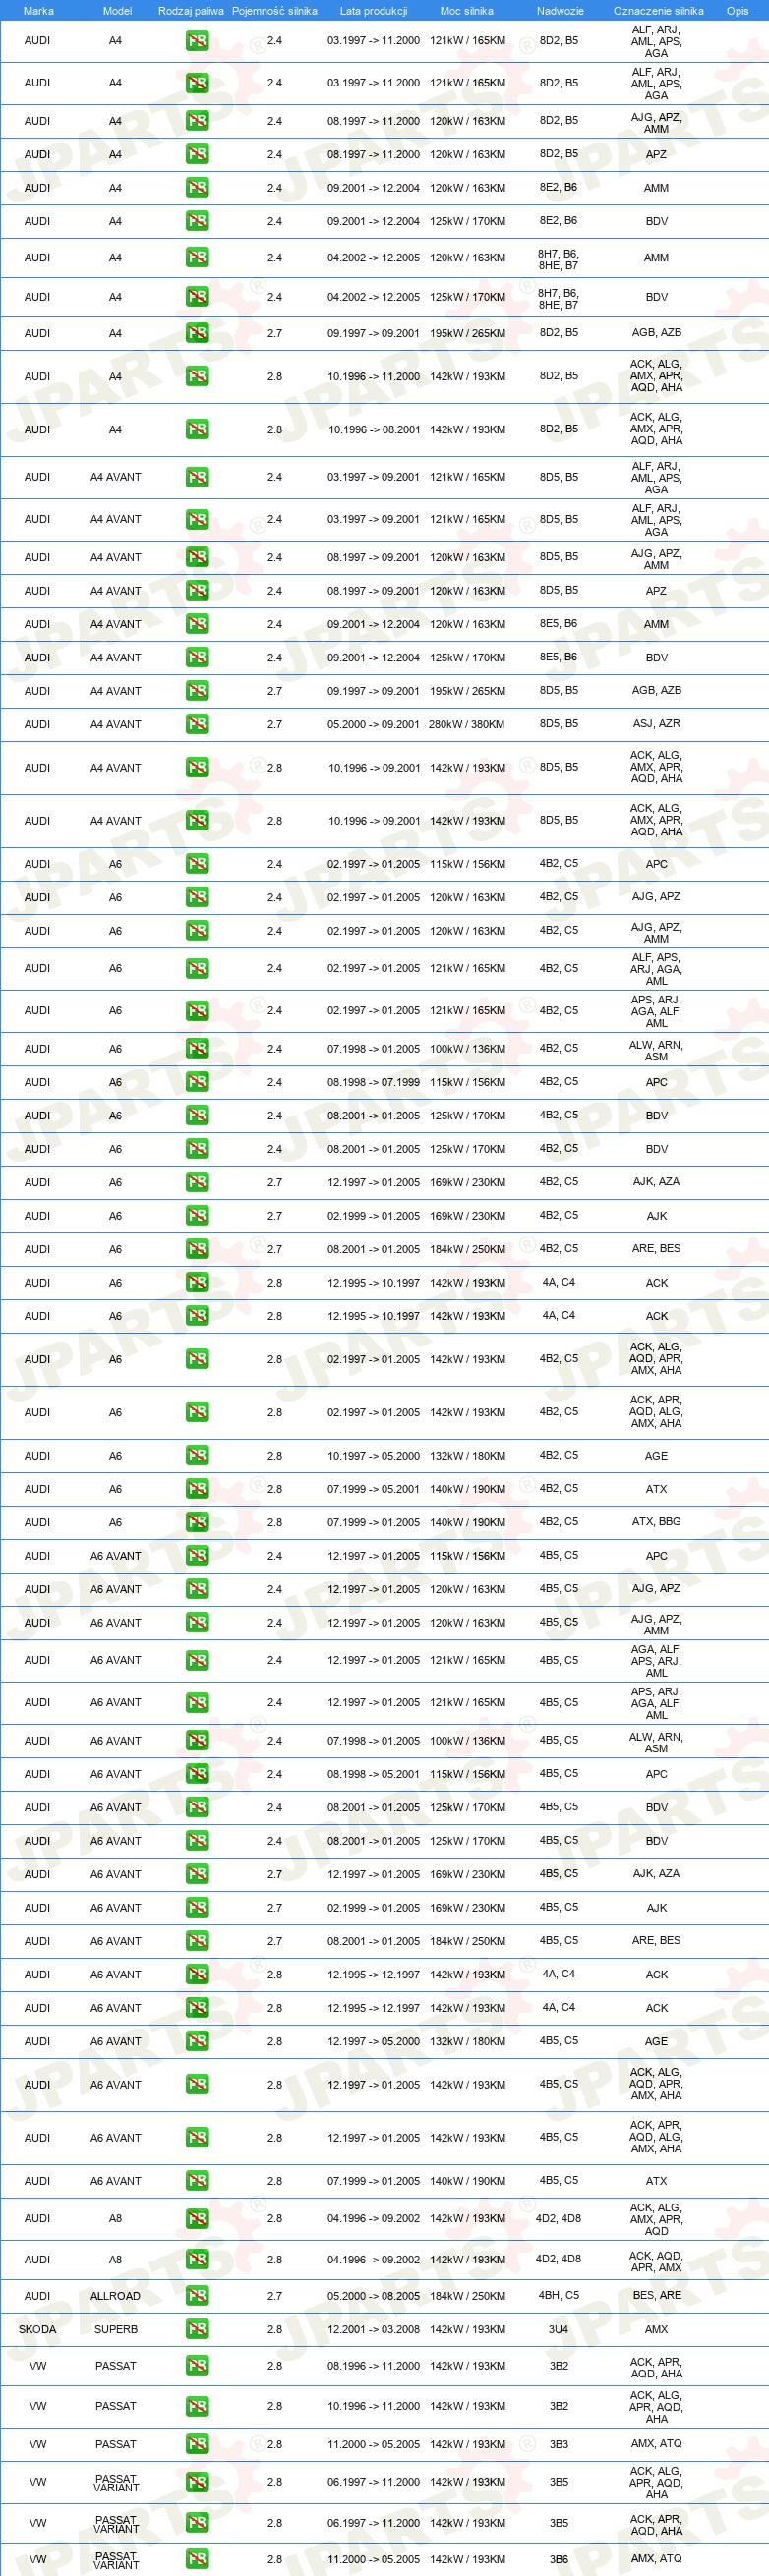Click the Opis column header
Viewport: 769px width, 2576px height.
737,11
